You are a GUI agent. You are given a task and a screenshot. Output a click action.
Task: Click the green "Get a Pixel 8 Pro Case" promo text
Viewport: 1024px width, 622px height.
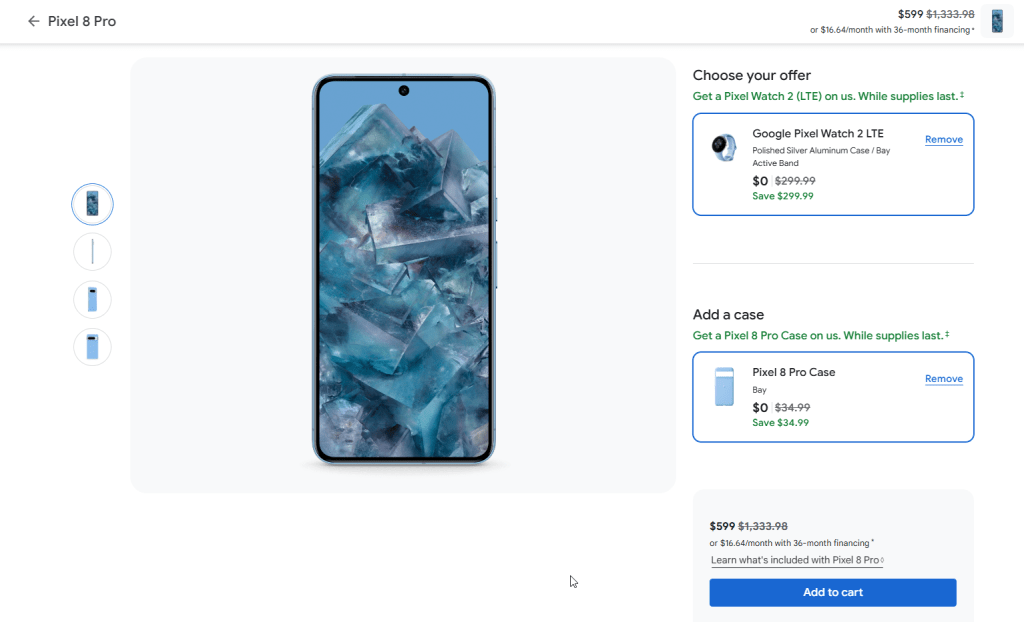pos(818,336)
